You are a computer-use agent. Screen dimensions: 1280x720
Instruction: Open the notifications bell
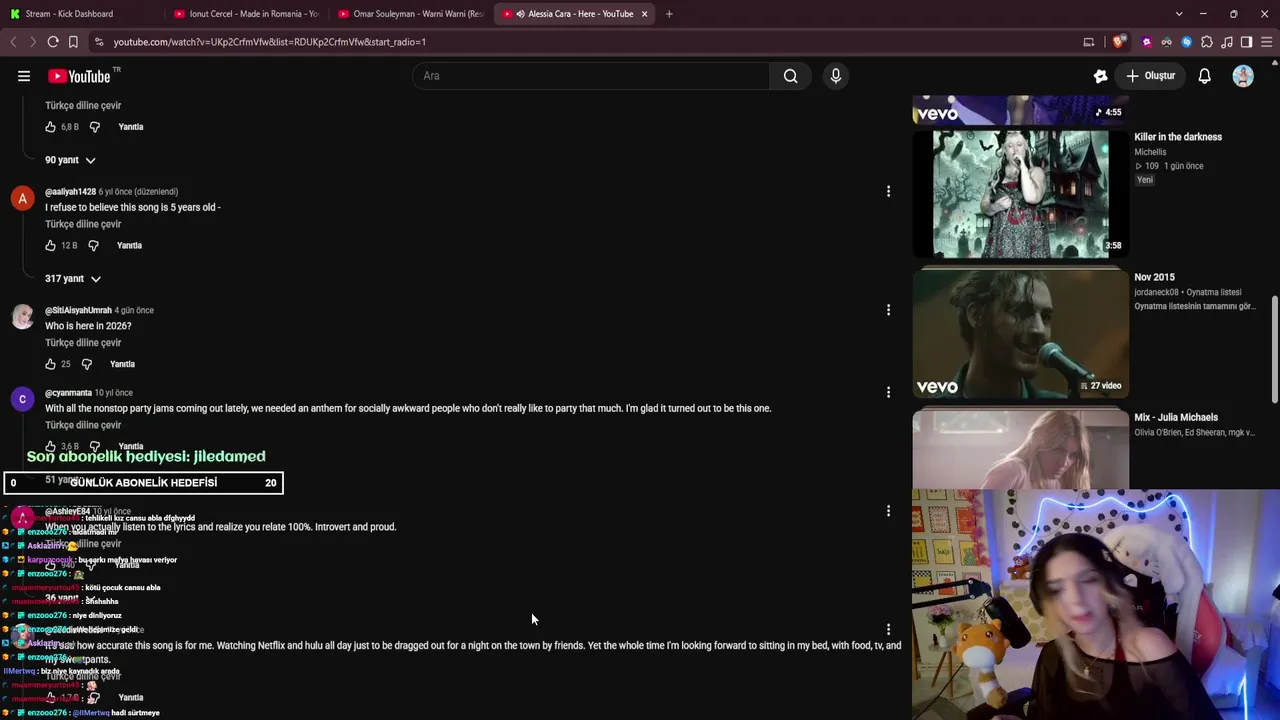(x=1205, y=76)
